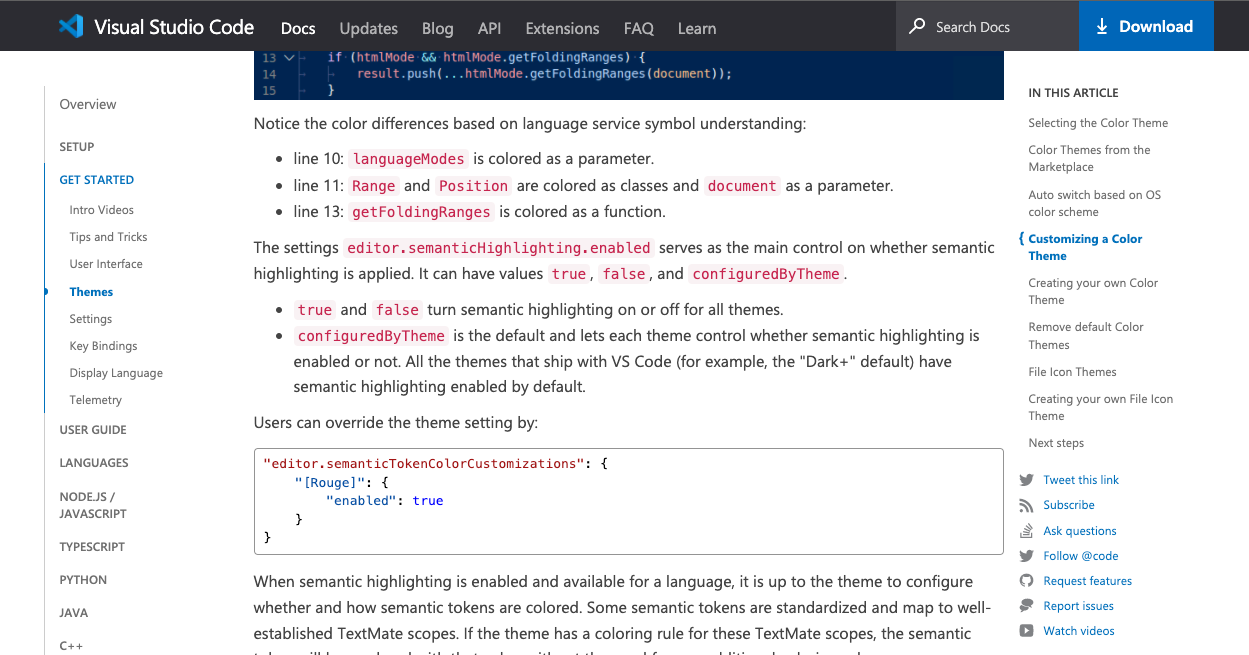Click the comment icon beside Report issues
Screen dimensions: 1249x655
(1026, 606)
